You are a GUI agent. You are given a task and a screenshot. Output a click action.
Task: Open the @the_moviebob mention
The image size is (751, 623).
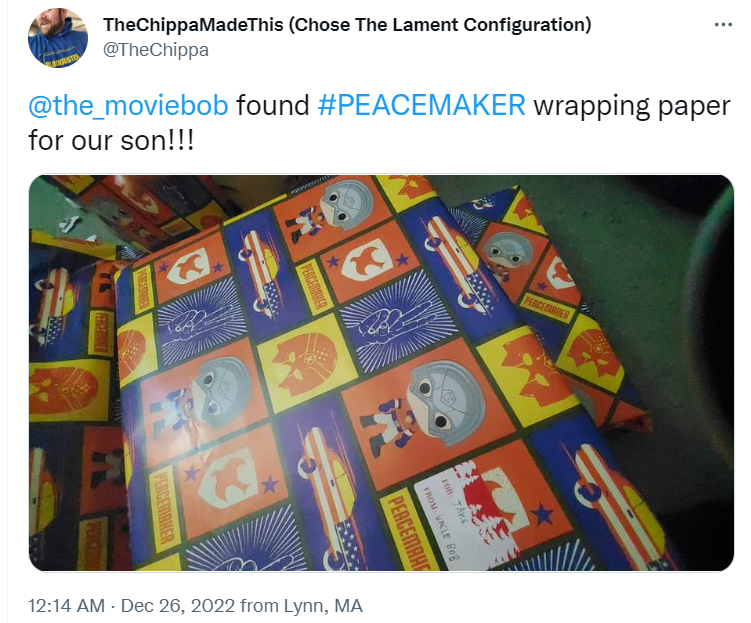[128, 105]
